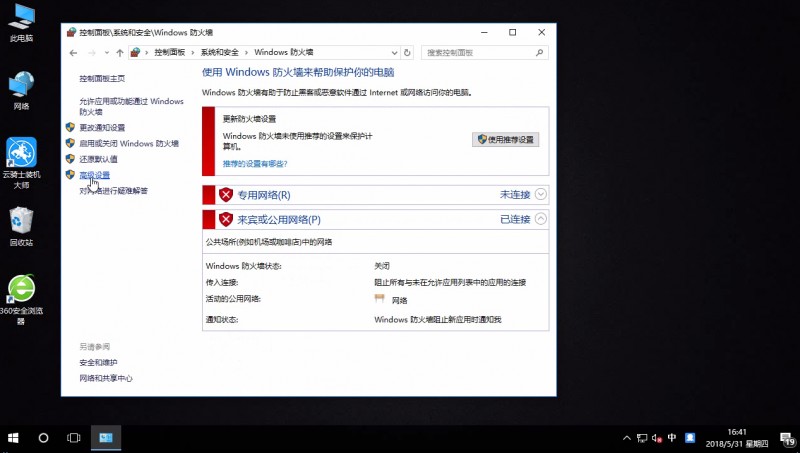Click the 活动的公用网络: label

233,299
